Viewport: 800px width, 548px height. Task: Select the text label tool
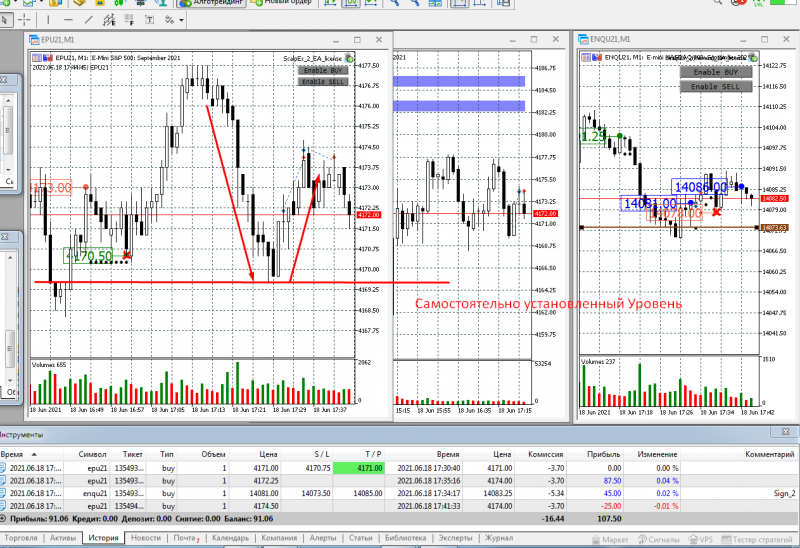[x=149, y=20]
